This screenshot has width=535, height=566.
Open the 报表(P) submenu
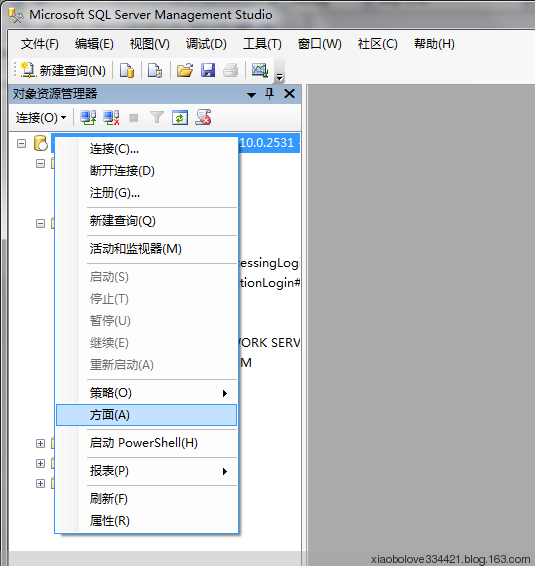pyautogui.click(x=147, y=471)
